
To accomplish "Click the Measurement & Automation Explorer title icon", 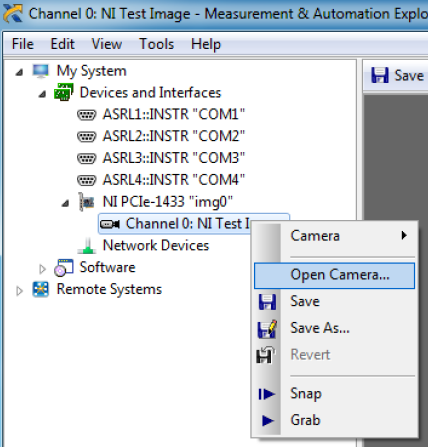I will coord(13,13).
